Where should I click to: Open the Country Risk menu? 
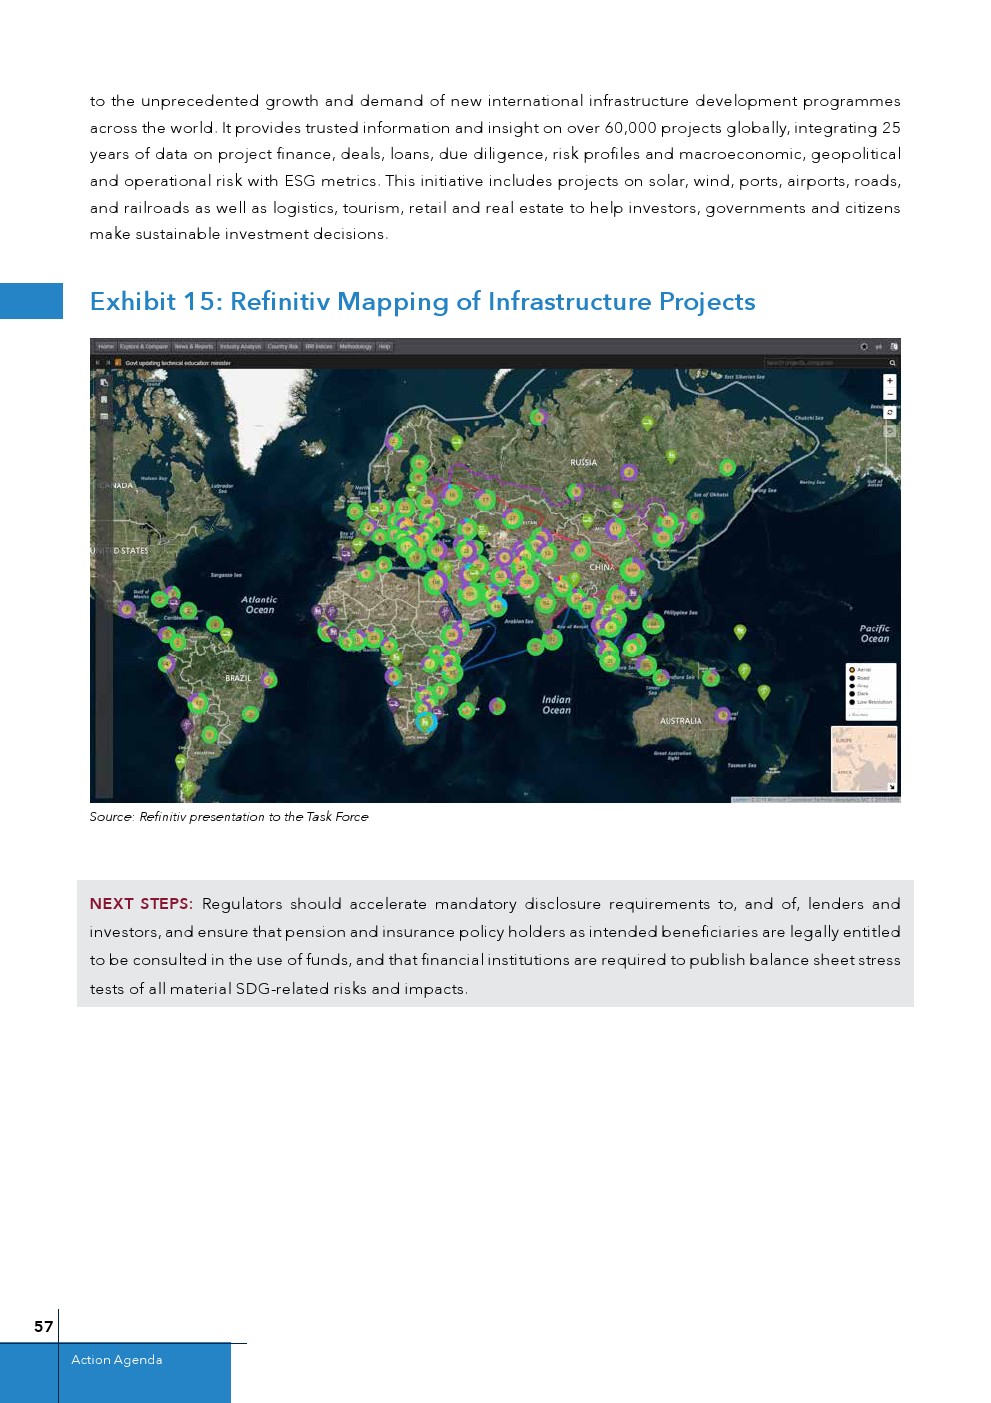(283, 347)
